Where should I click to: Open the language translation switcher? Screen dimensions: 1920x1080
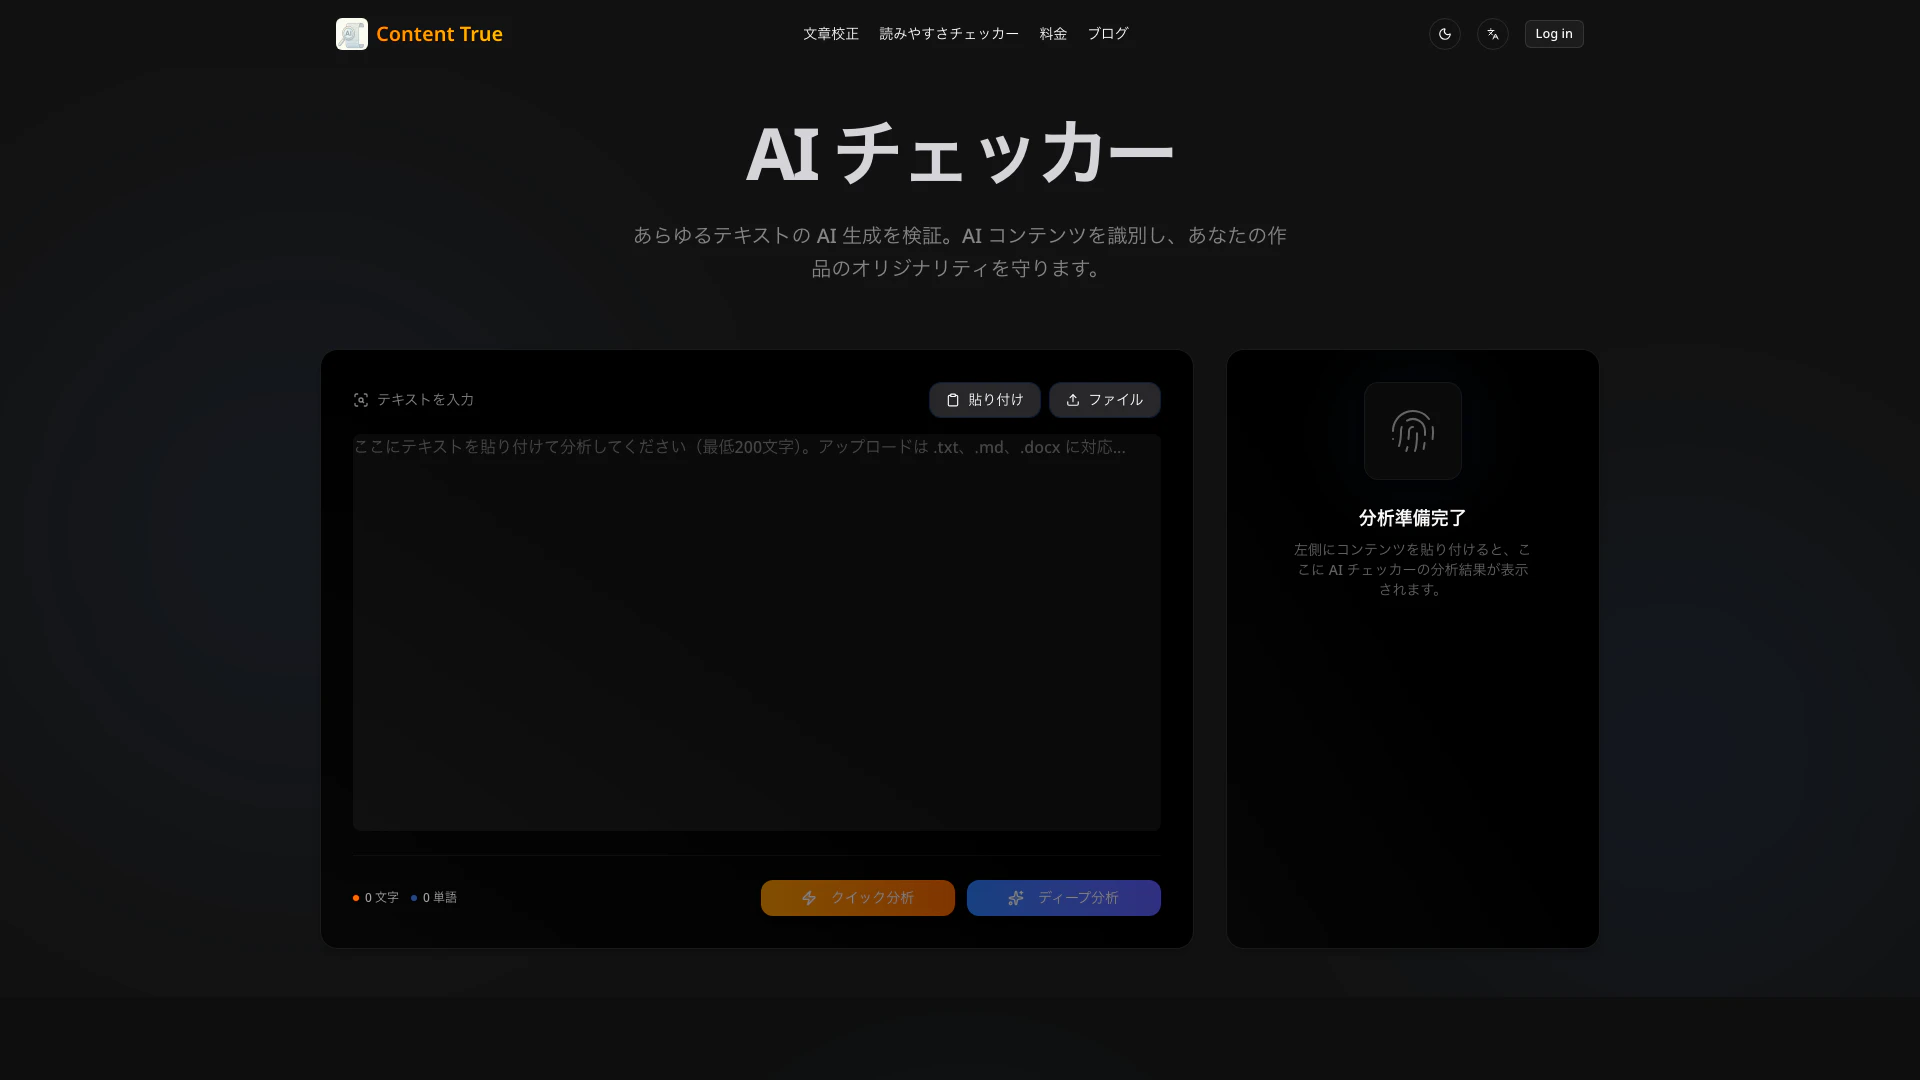pyautogui.click(x=1492, y=34)
